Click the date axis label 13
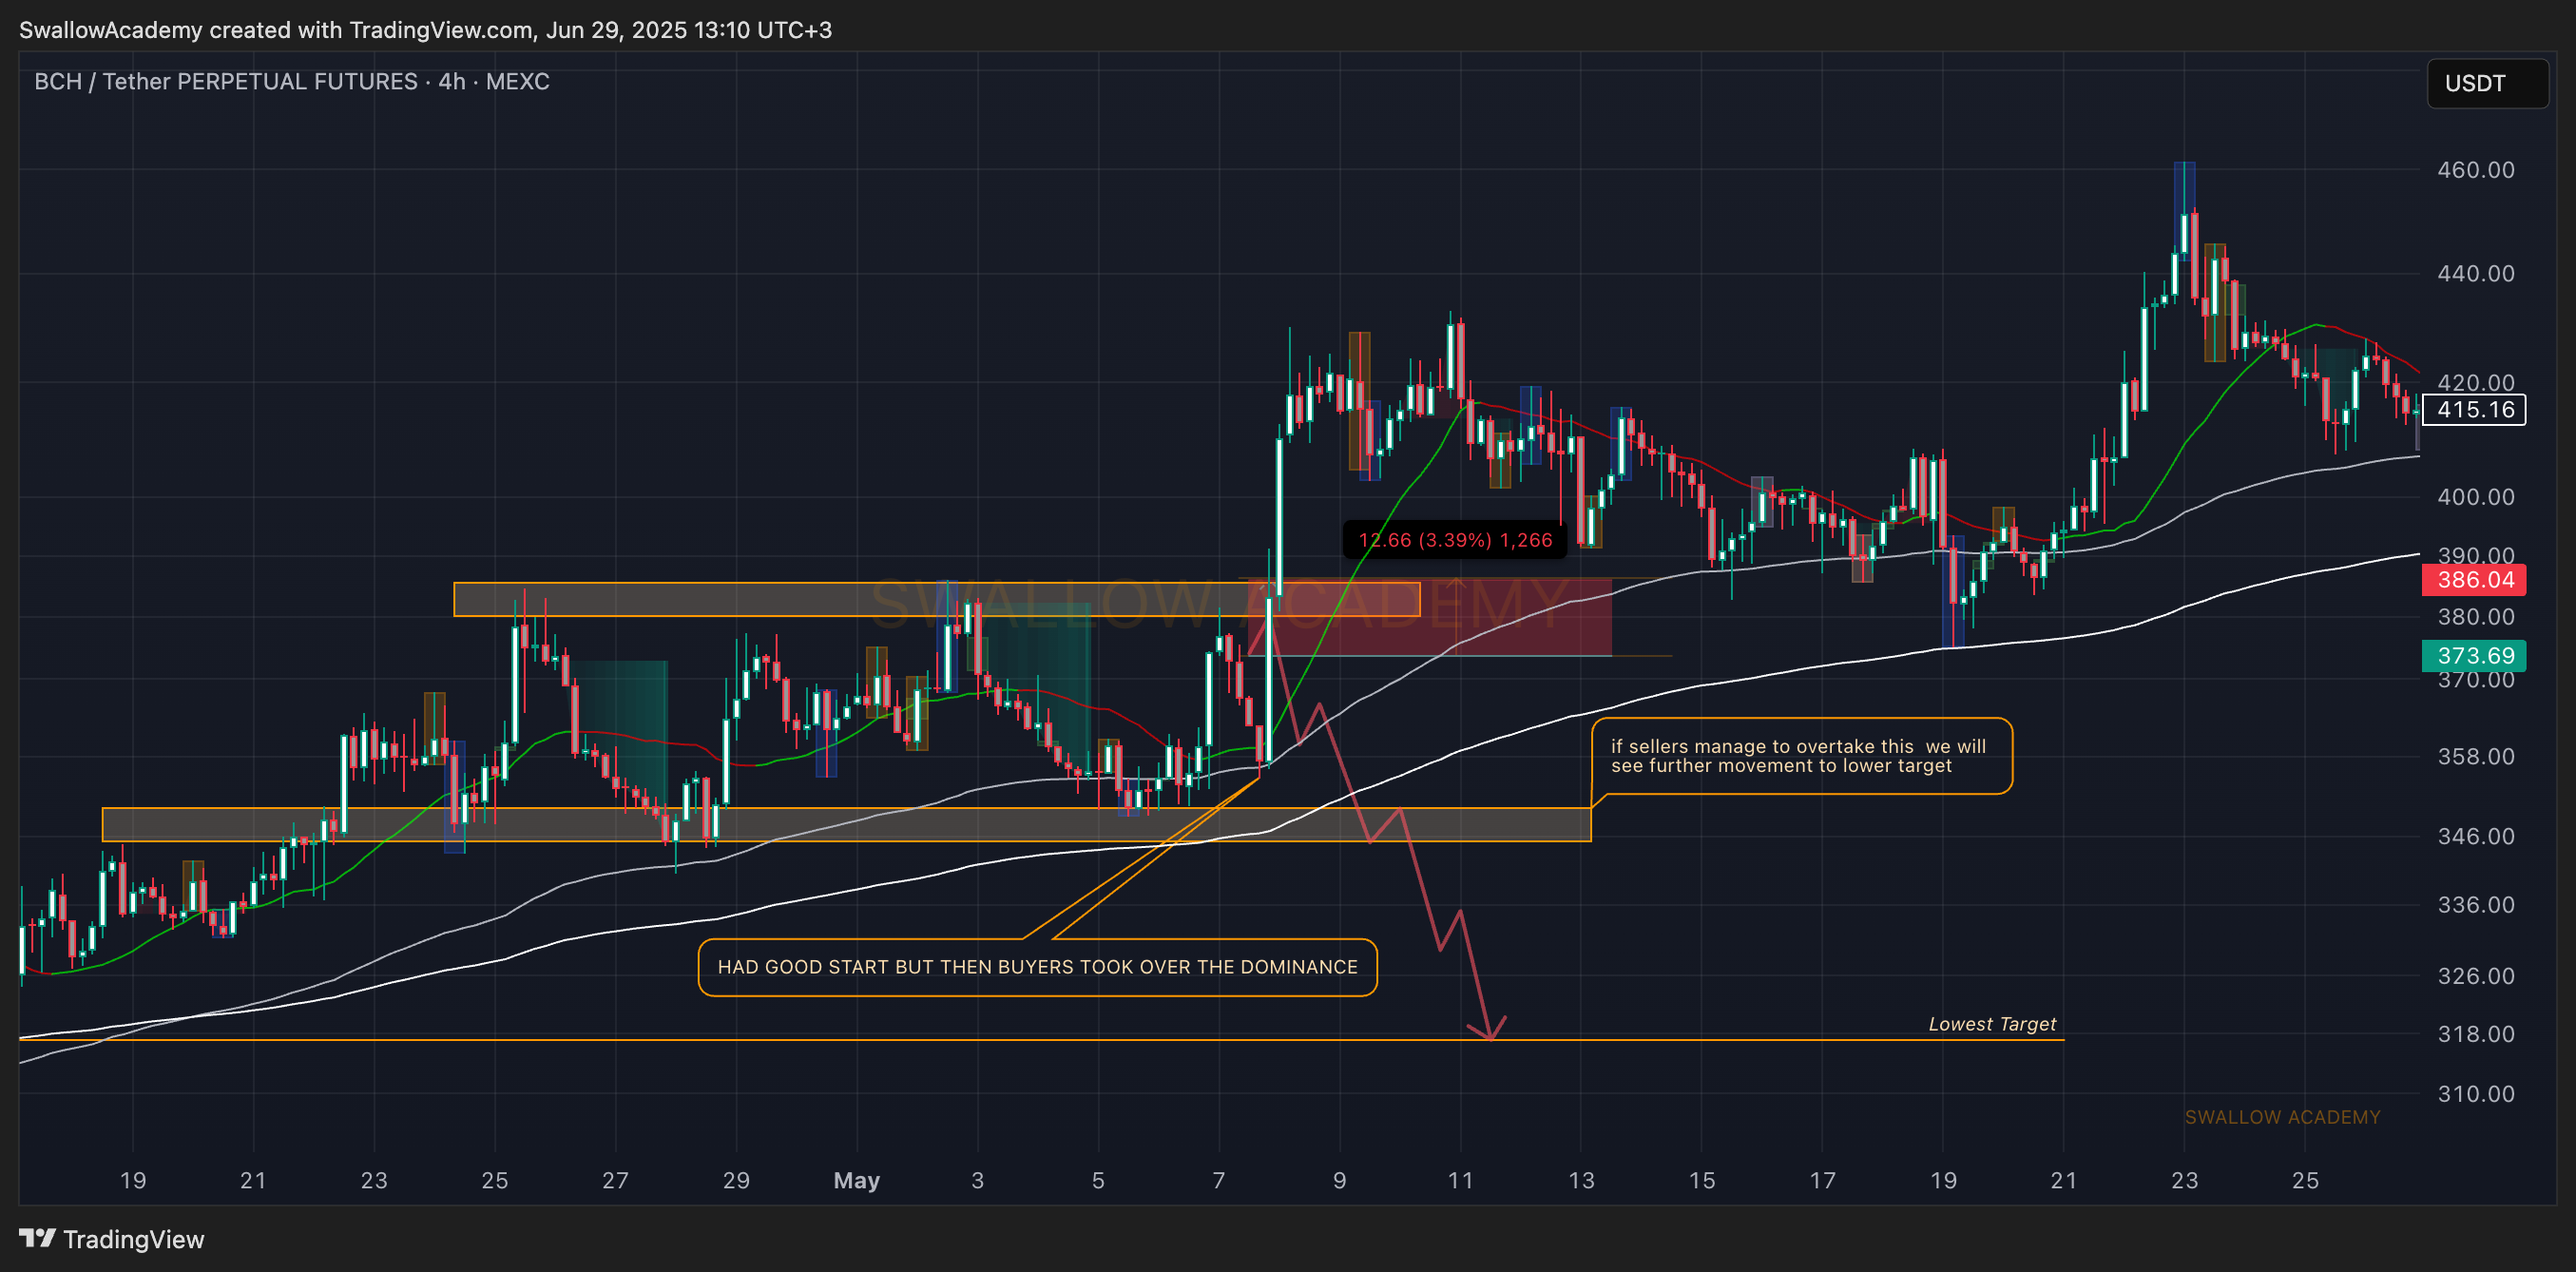 pyautogui.click(x=1581, y=1180)
